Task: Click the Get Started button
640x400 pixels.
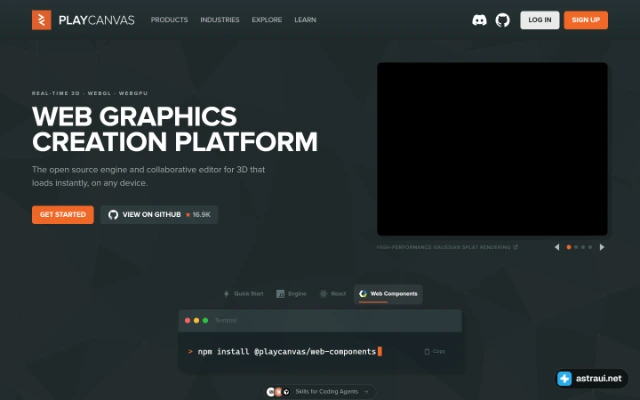Action: tap(63, 215)
